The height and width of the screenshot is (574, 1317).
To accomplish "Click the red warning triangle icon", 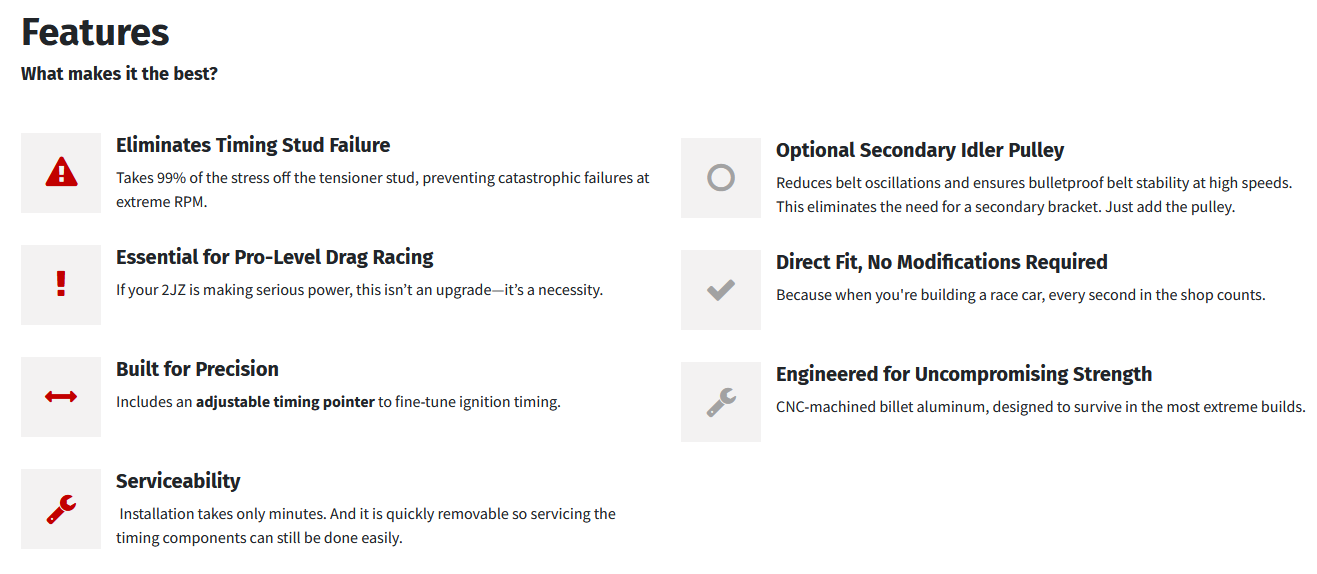I will click(61, 172).
